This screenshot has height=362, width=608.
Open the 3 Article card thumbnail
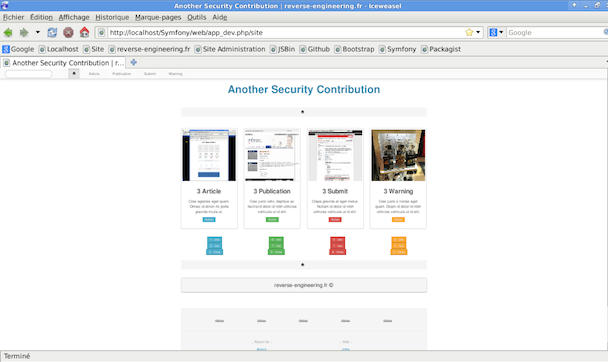[x=209, y=155]
